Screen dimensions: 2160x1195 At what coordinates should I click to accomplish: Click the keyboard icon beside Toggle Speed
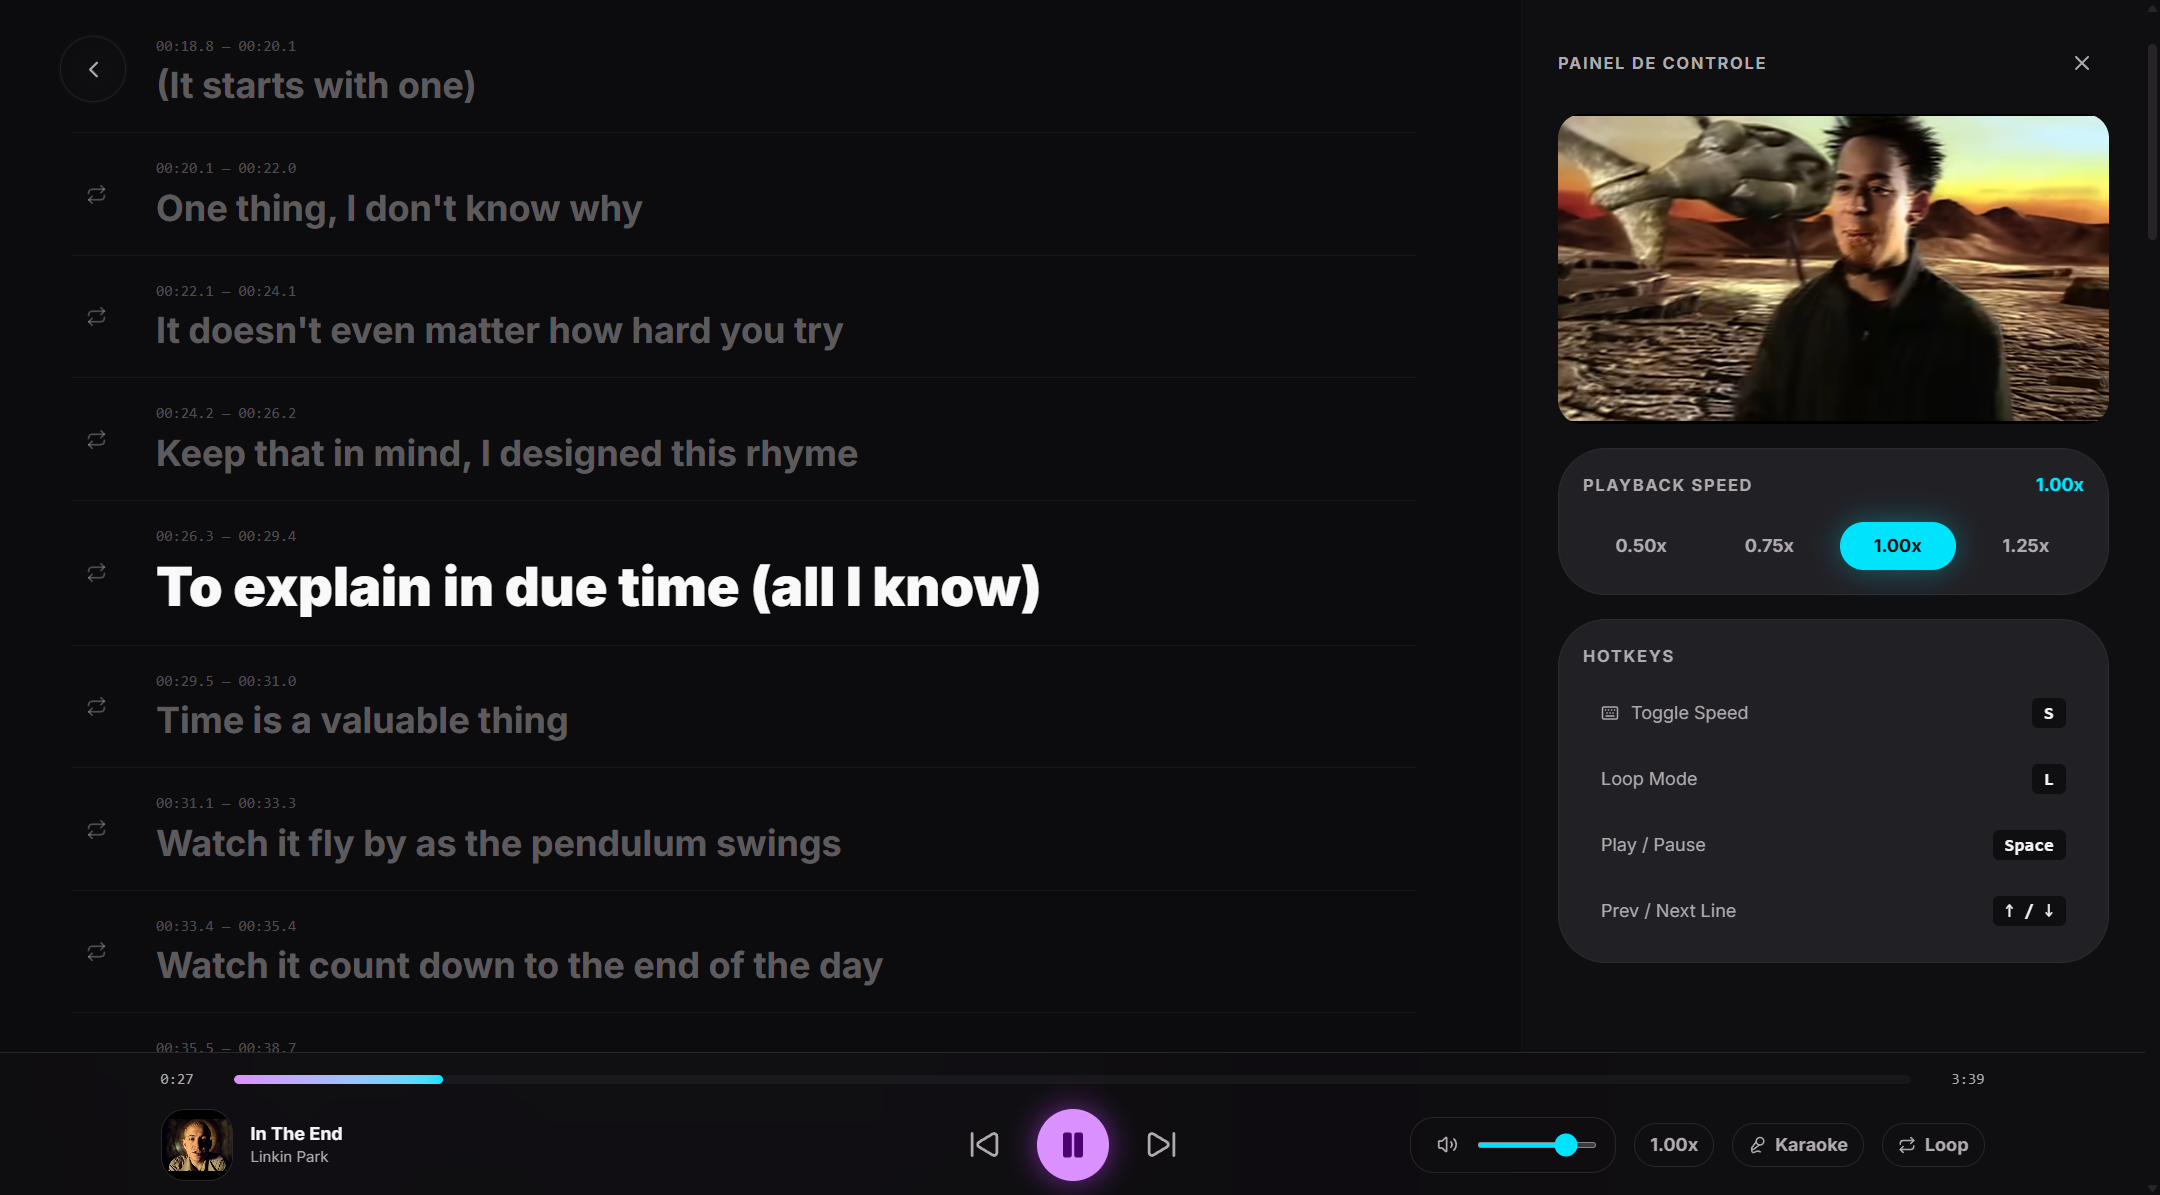[x=1609, y=713]
